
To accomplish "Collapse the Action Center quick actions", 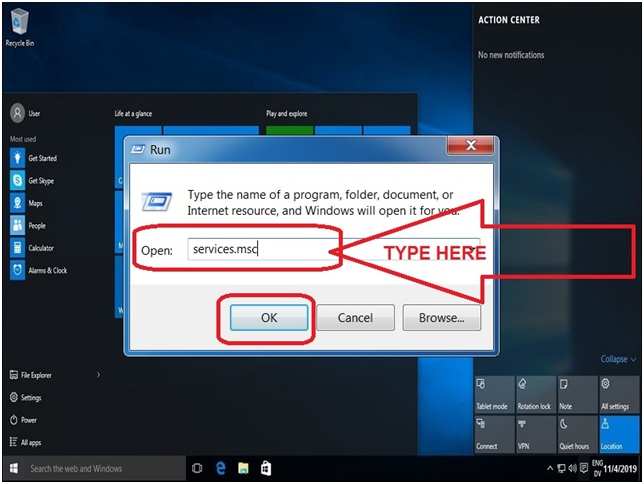I will (618, 359).
